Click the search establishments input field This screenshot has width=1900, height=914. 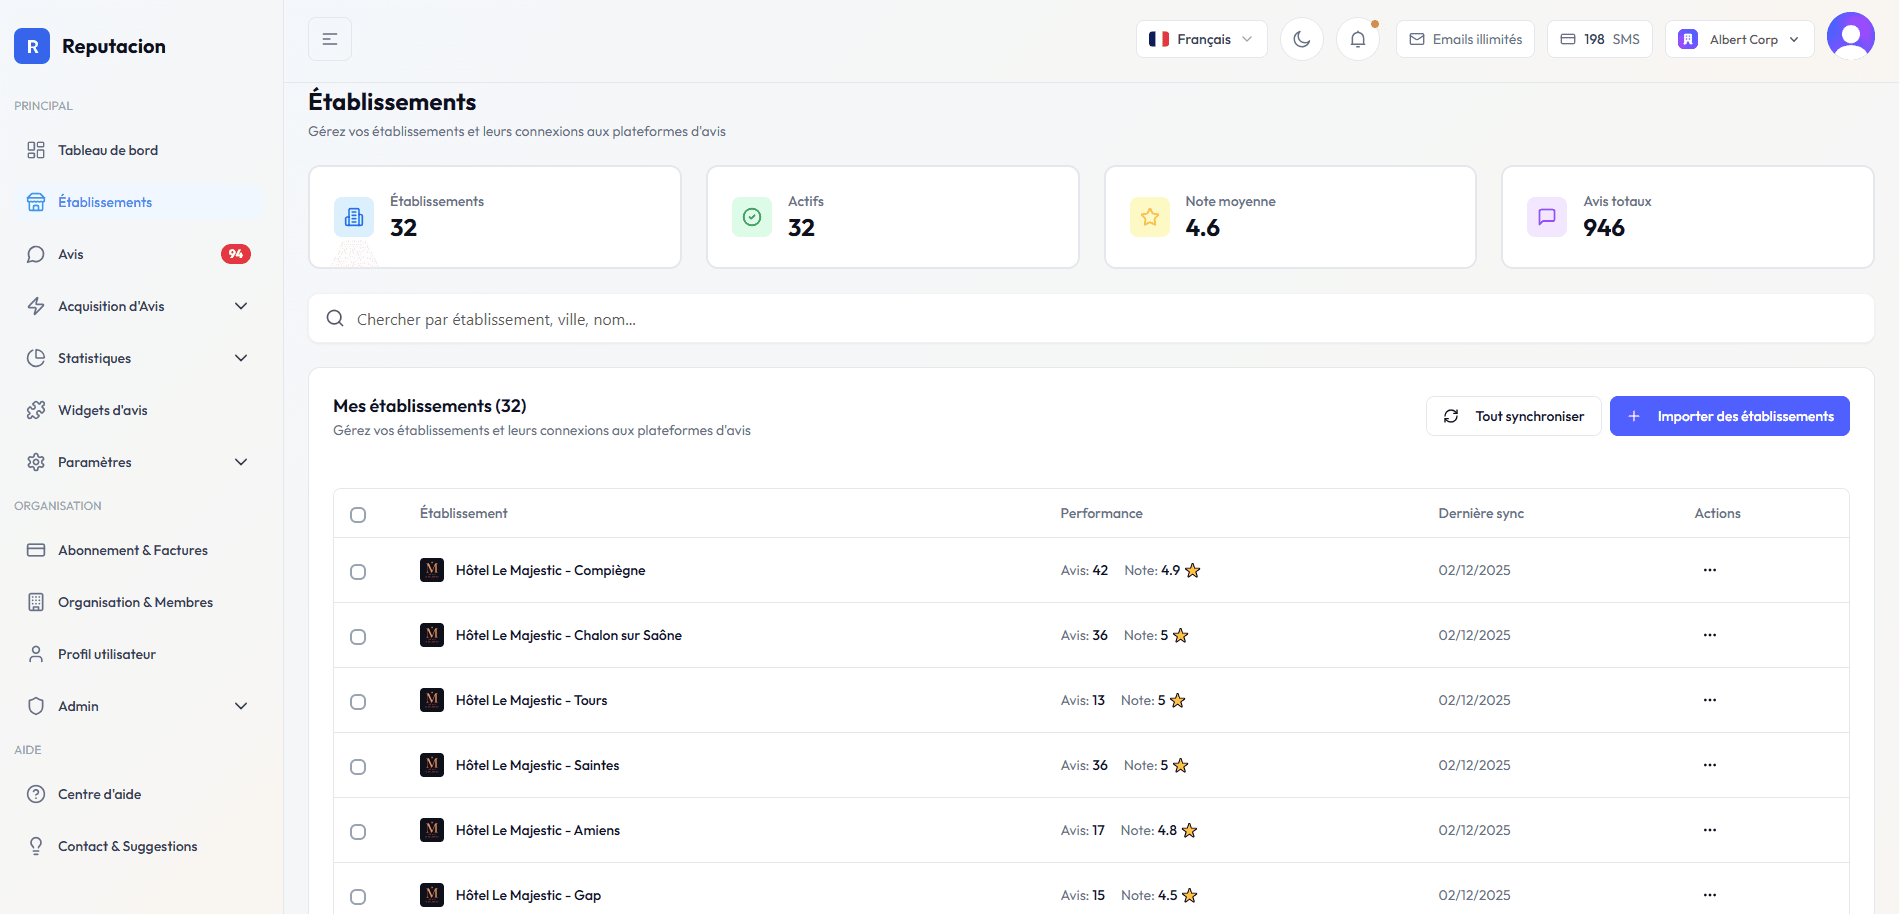900,318
